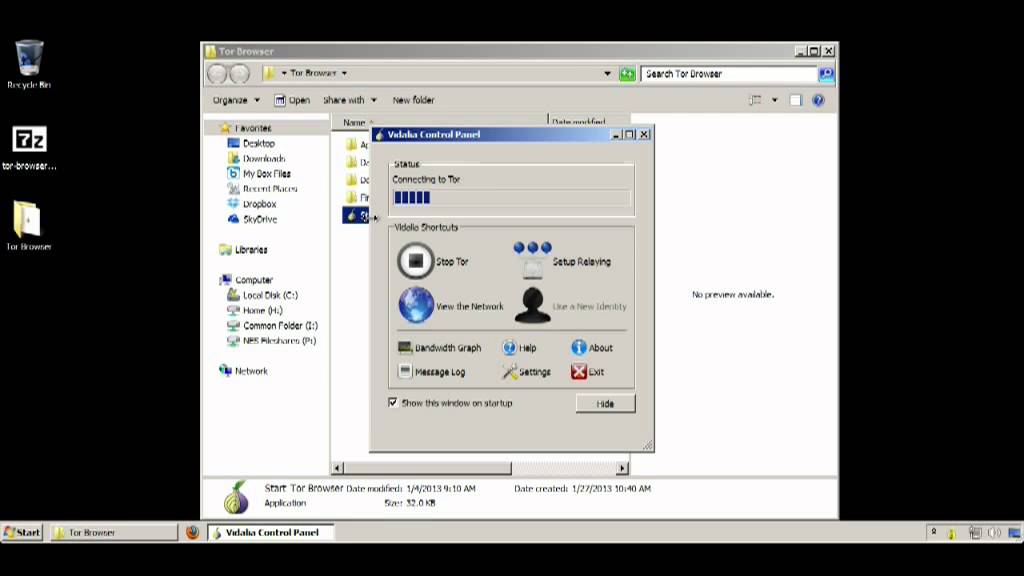Image resolution: width=1024 pixels, height=576 pixels.
Task: Click Exit in Vidalia
Action: [587, 372]
